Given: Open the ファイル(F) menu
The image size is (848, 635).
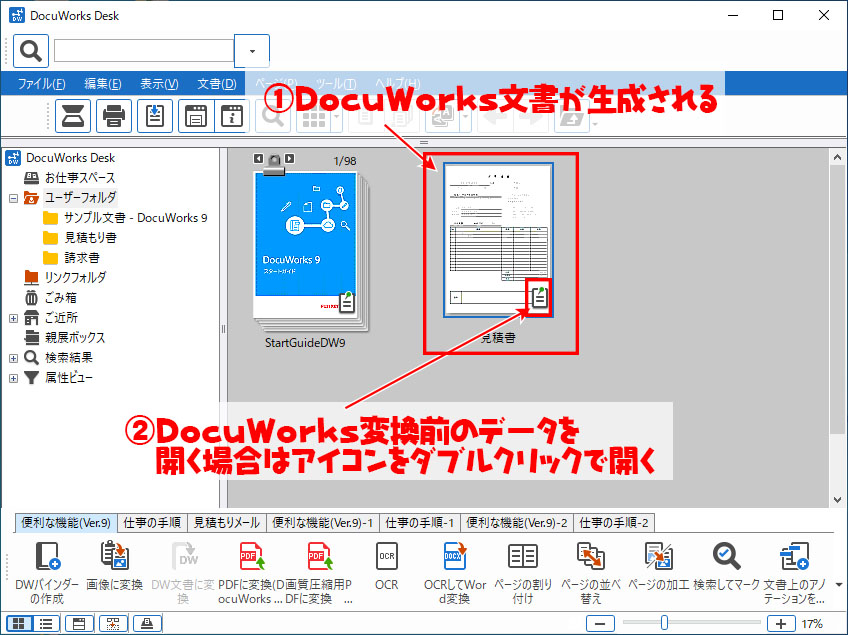Looking at the screenshot, I should (x=42, y=84).
